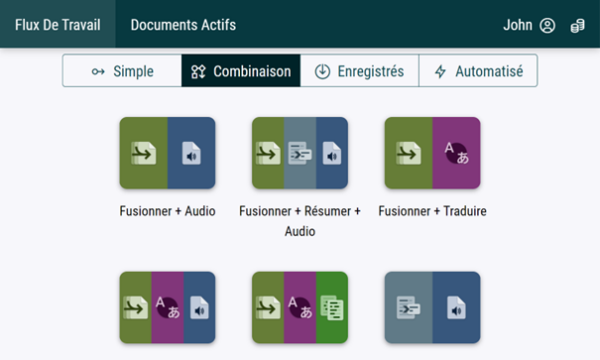This screenshot has height=360, width=600.
Task: Select the Combinaison tab
Action: point(241,71)
